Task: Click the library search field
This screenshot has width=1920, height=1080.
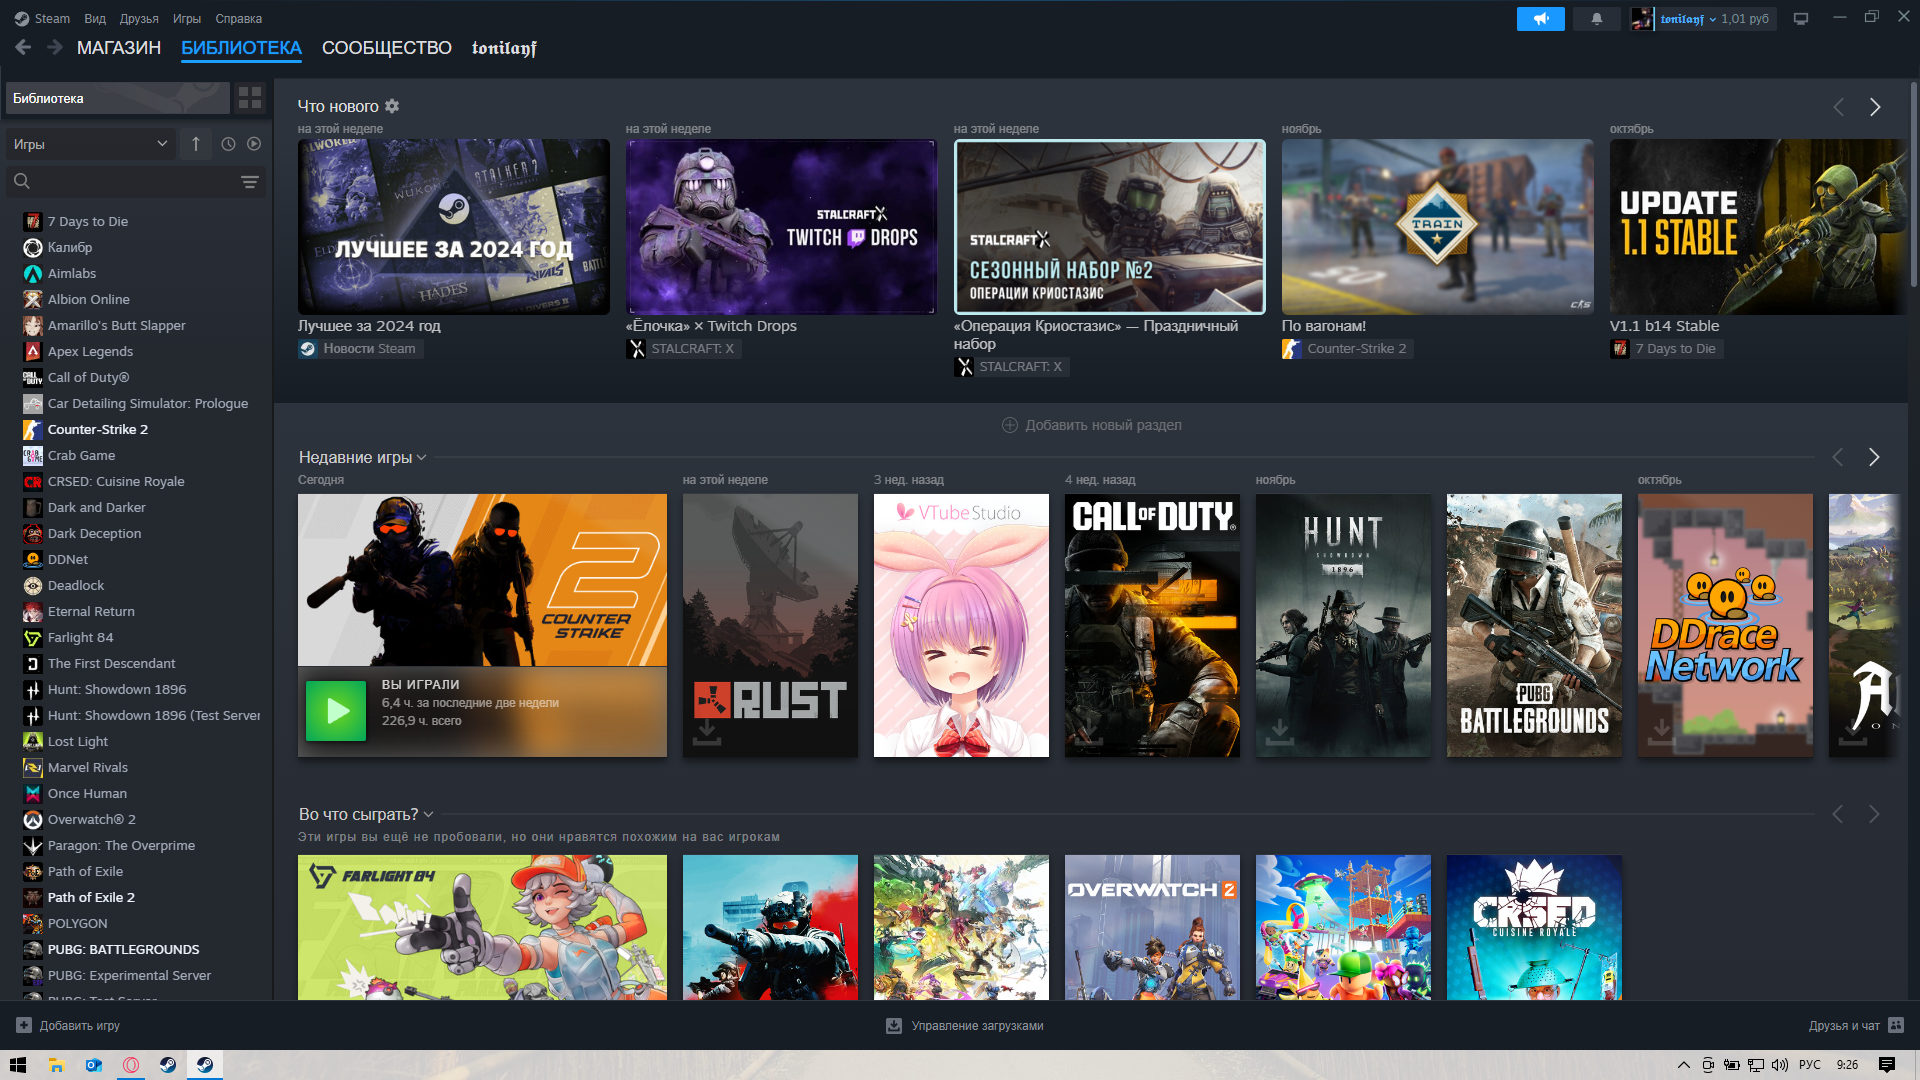Action: pyautogui.click(x=120, y=181)
